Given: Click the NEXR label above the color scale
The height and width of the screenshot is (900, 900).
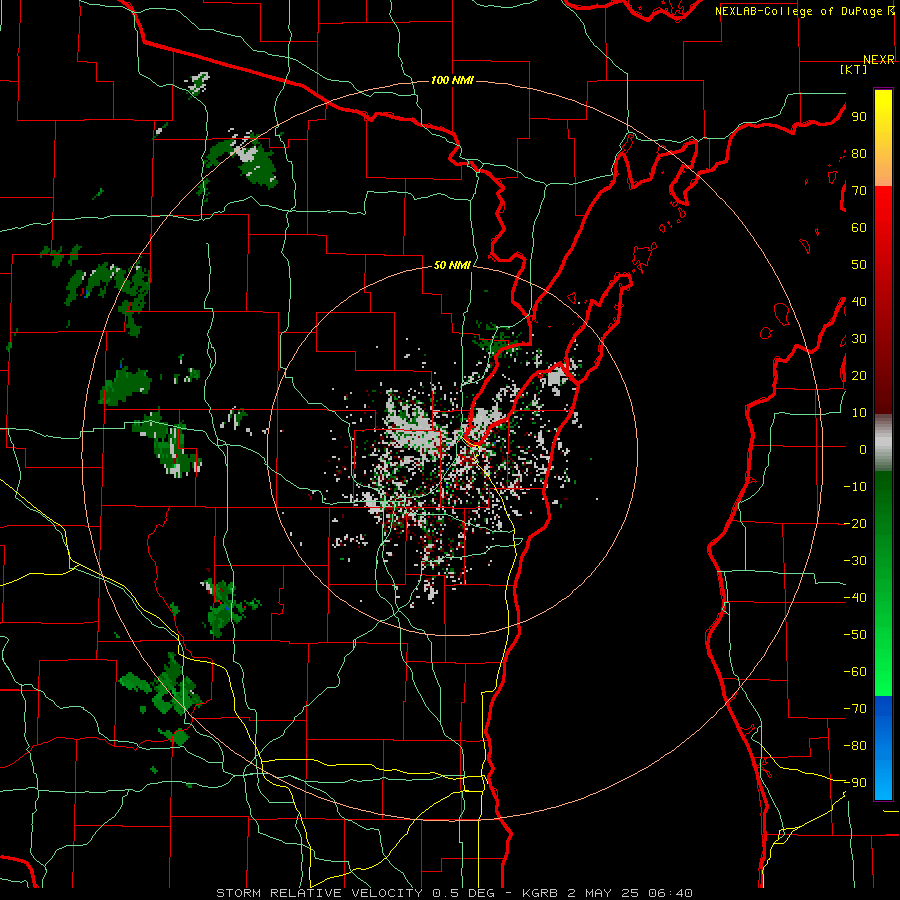Looking at the screenshot, I should (x=879, y=60).
